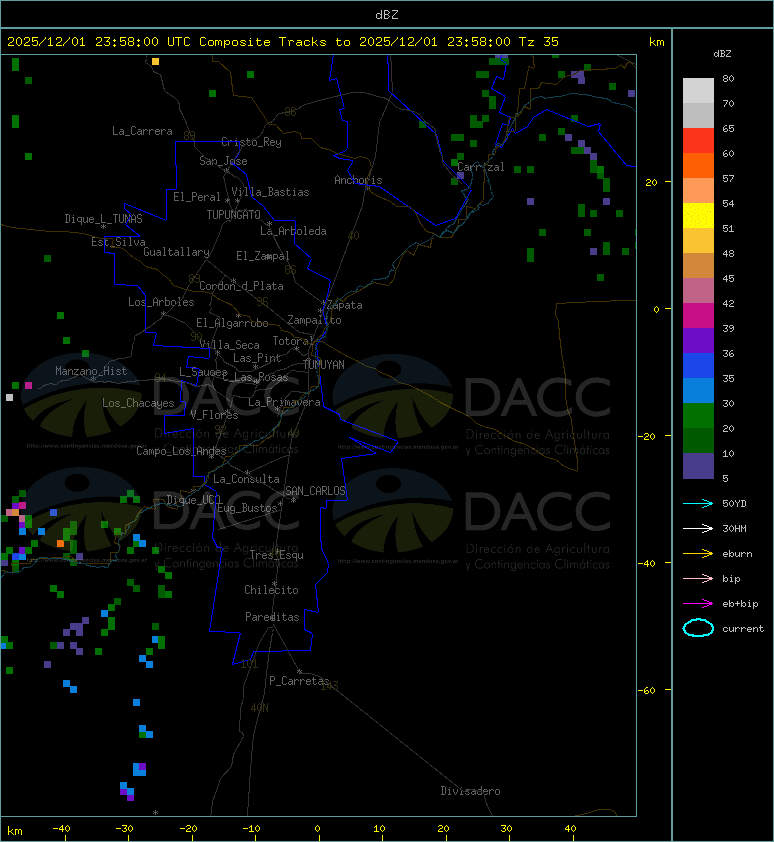Click the Villa_Seca place label

[229, 345]
